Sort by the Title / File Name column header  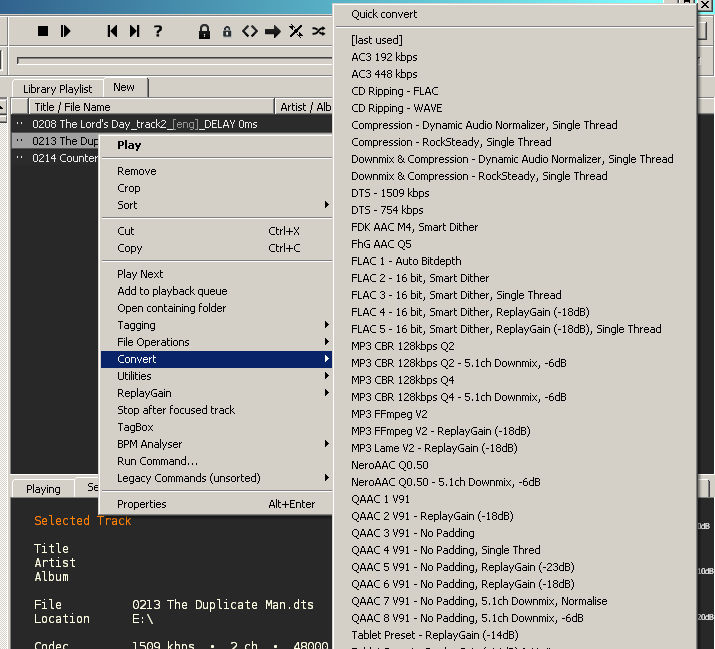coord(151,107)
